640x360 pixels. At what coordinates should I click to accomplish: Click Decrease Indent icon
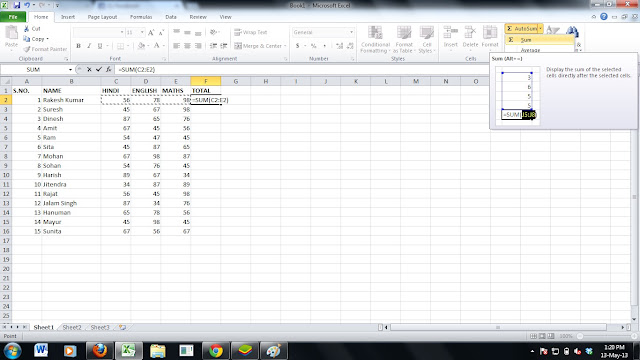coord(213,46)
